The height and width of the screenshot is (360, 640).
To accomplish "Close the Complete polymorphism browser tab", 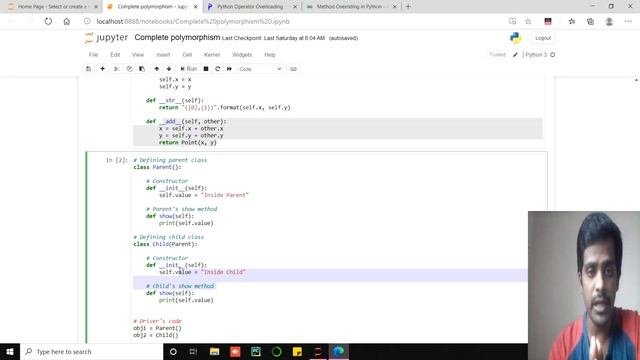I will (196, 7).
